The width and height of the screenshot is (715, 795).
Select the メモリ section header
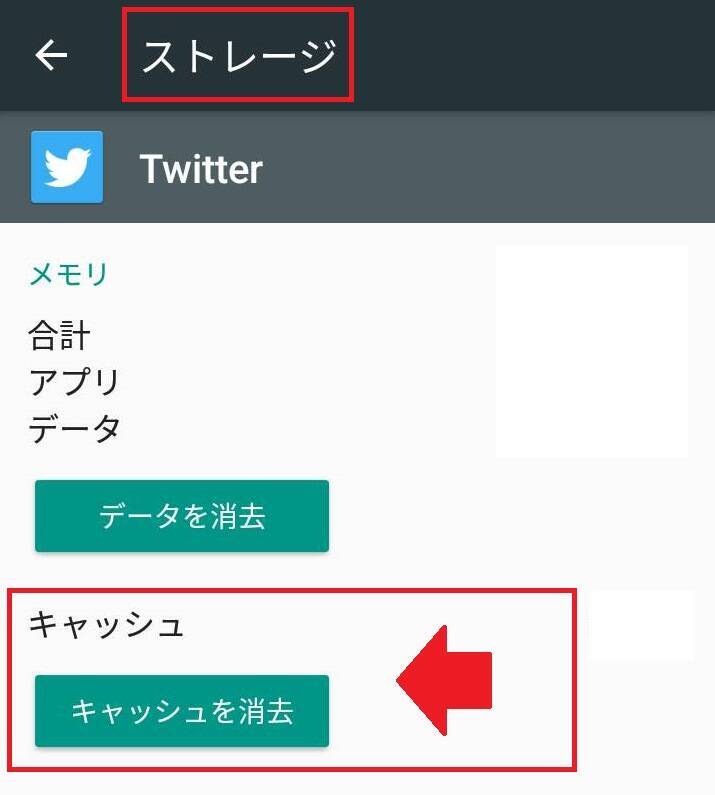click(x=69, y=274)
